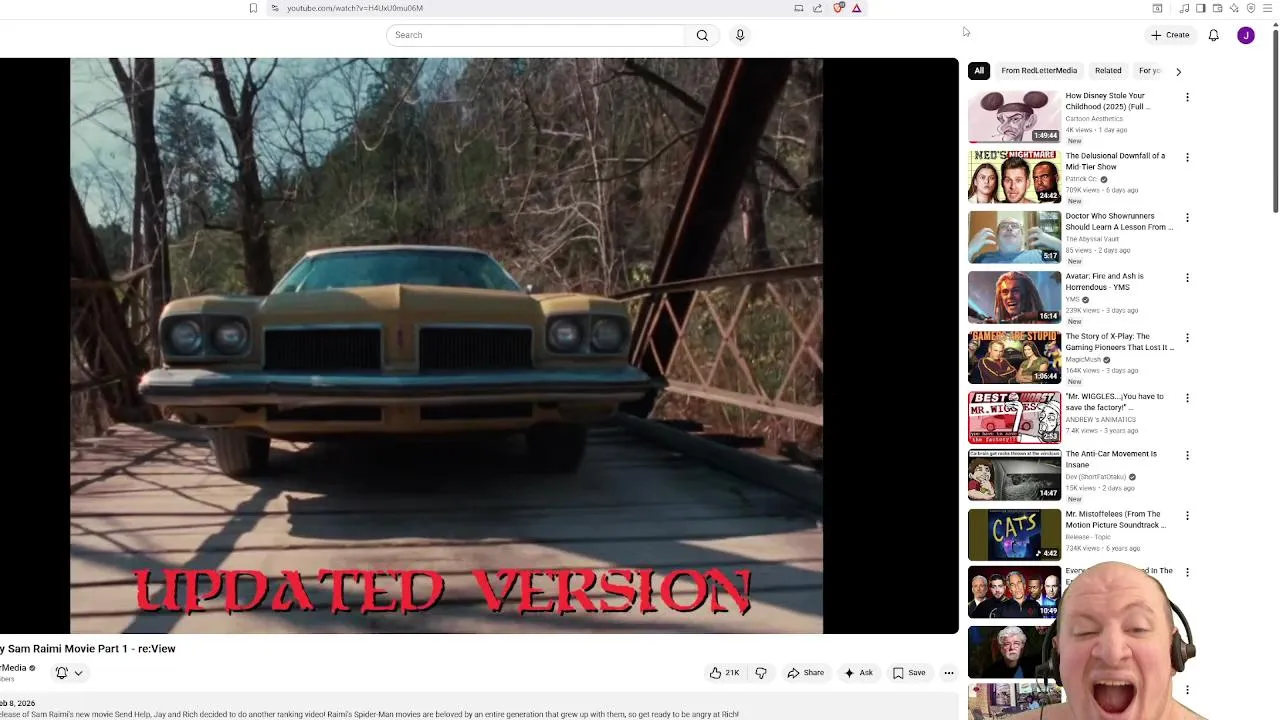The image size is (1280, 720).
Task: Select the For you filter chip
Action: [1150, 71]
